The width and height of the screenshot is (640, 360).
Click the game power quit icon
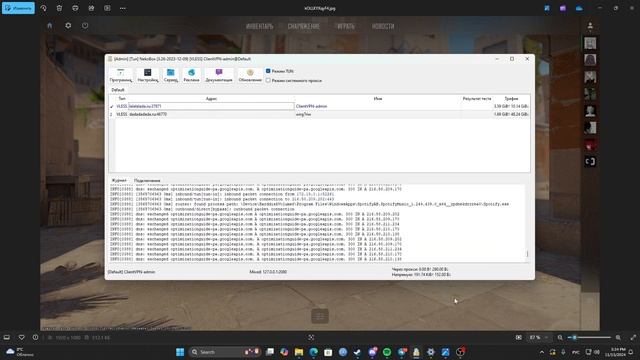pyautogui.click(x=85, y=25)
